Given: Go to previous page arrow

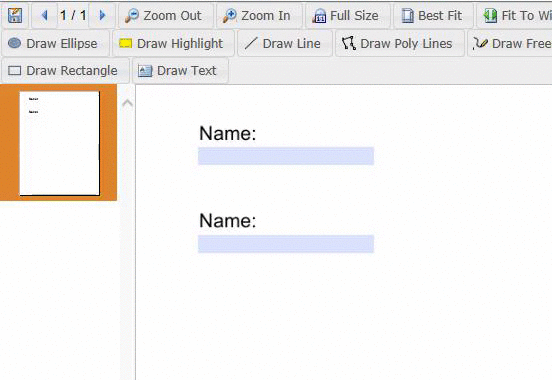Looking at the screenshot, I should pyautogui.click(x=44, y=15).
